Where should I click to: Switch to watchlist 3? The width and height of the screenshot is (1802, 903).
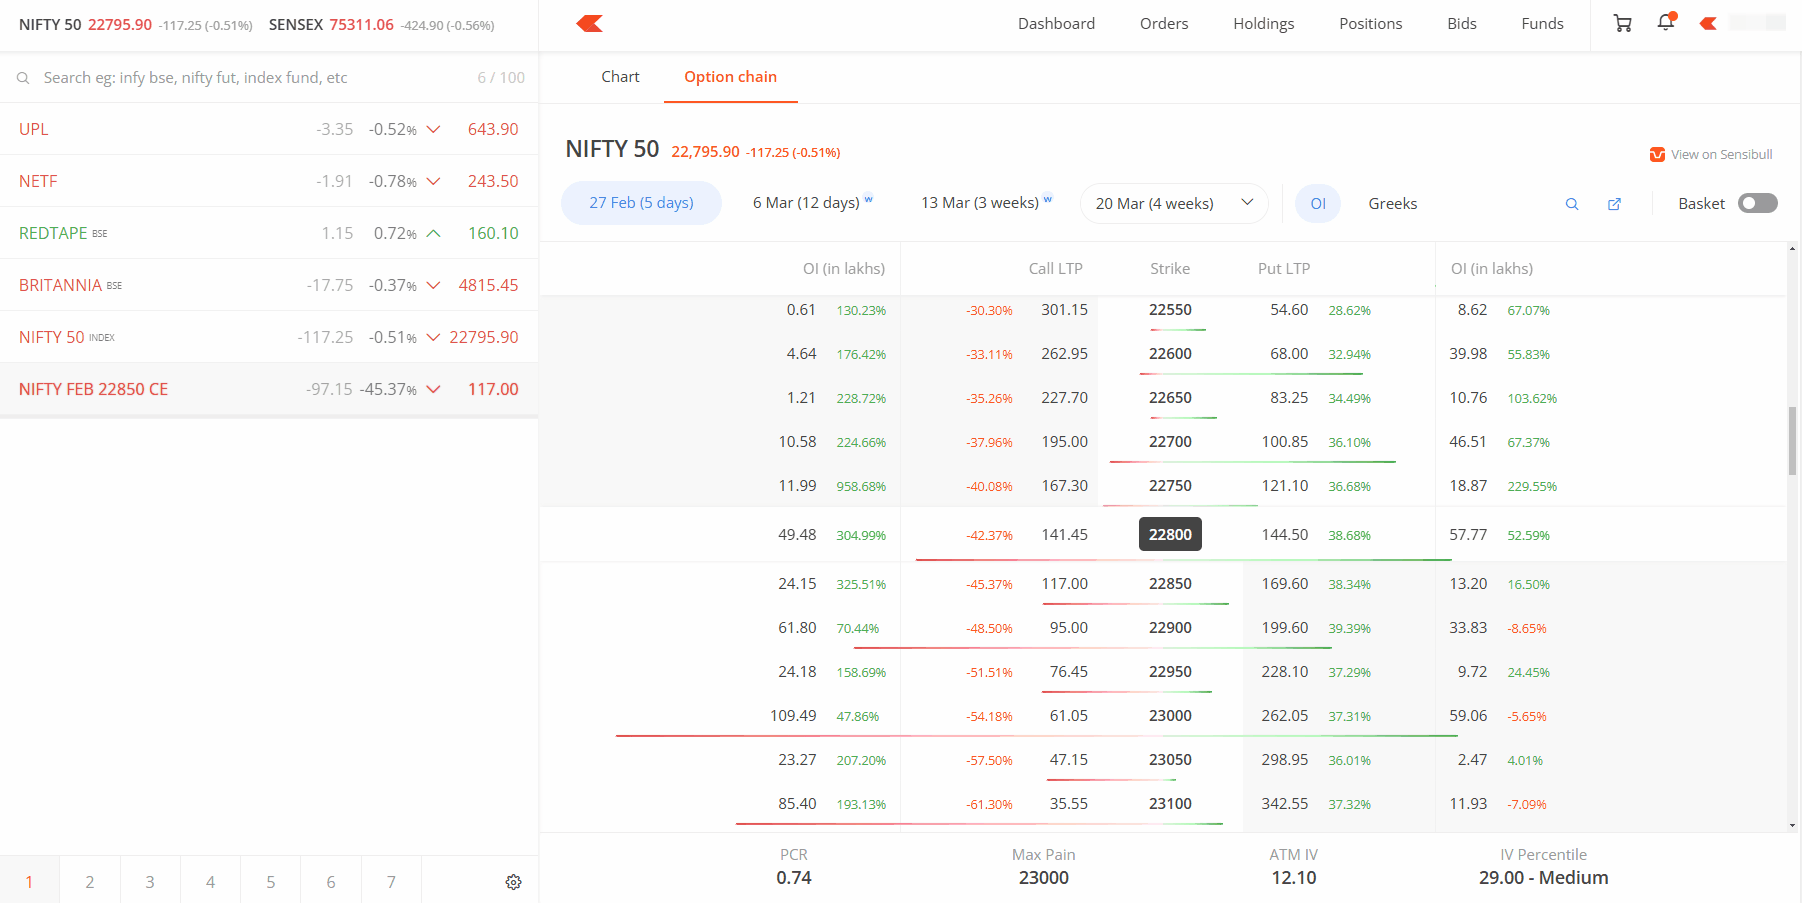pyautogui.click(x=150, y=882)
